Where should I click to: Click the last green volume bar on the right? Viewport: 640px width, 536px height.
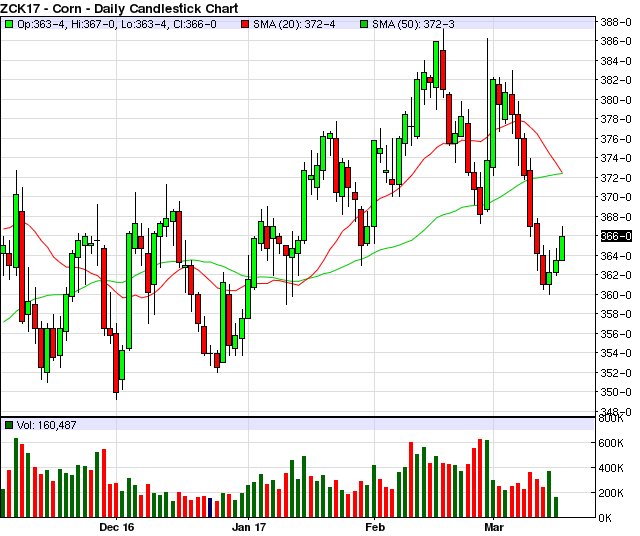(556, 507)
